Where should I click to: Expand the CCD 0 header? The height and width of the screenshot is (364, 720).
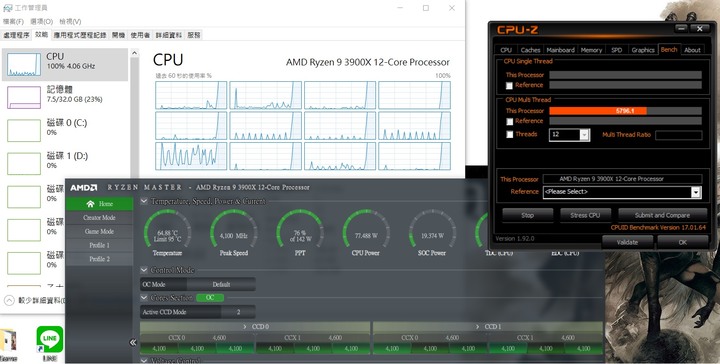[x=255, y=327]
